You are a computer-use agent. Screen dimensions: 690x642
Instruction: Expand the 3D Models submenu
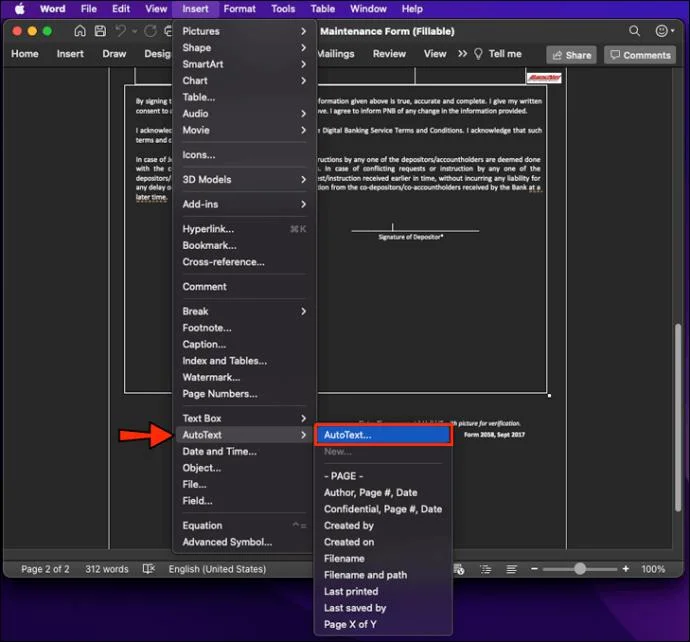click(x=244, y=180)
